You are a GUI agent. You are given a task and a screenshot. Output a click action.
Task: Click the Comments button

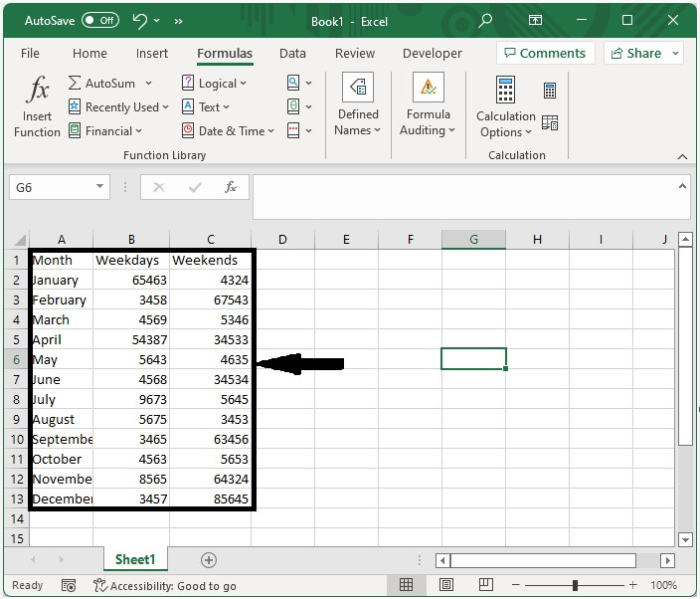click(545, 53)
